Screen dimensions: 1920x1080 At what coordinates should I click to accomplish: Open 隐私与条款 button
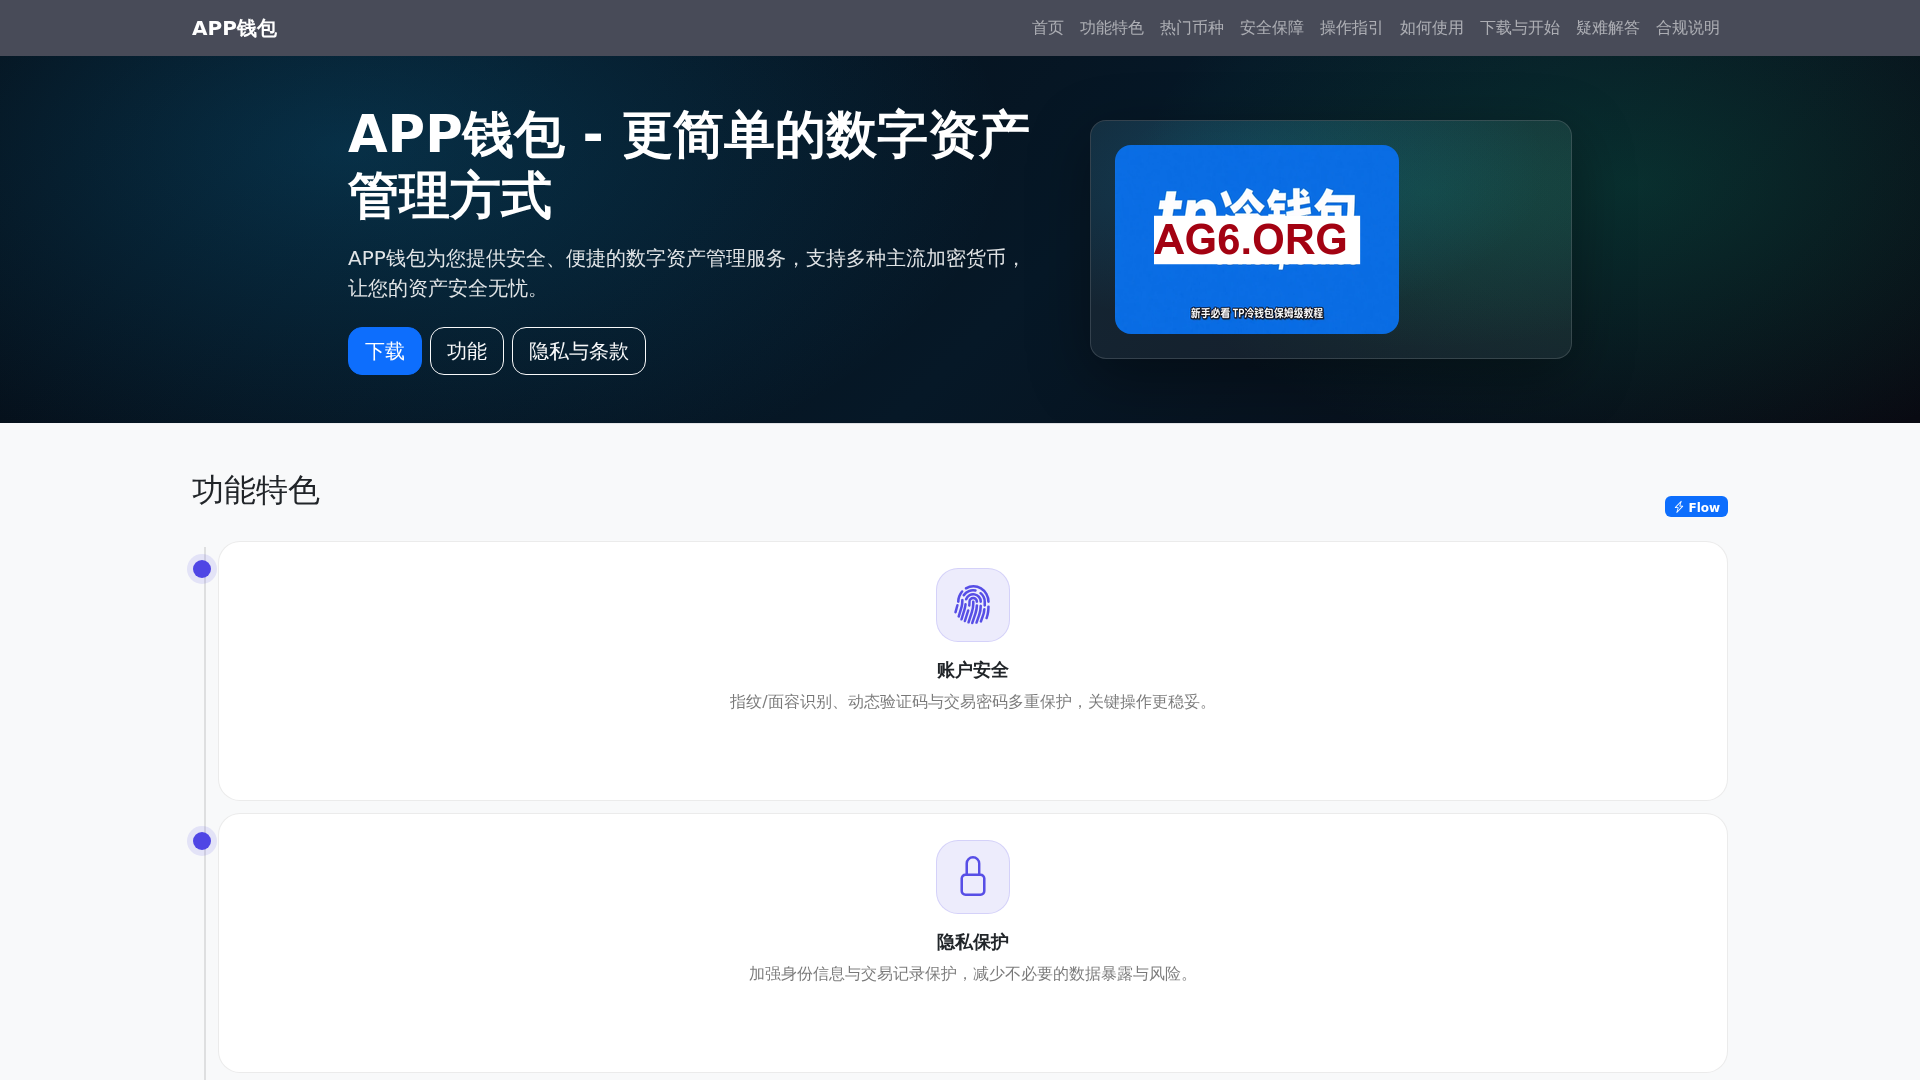(579, 351)
